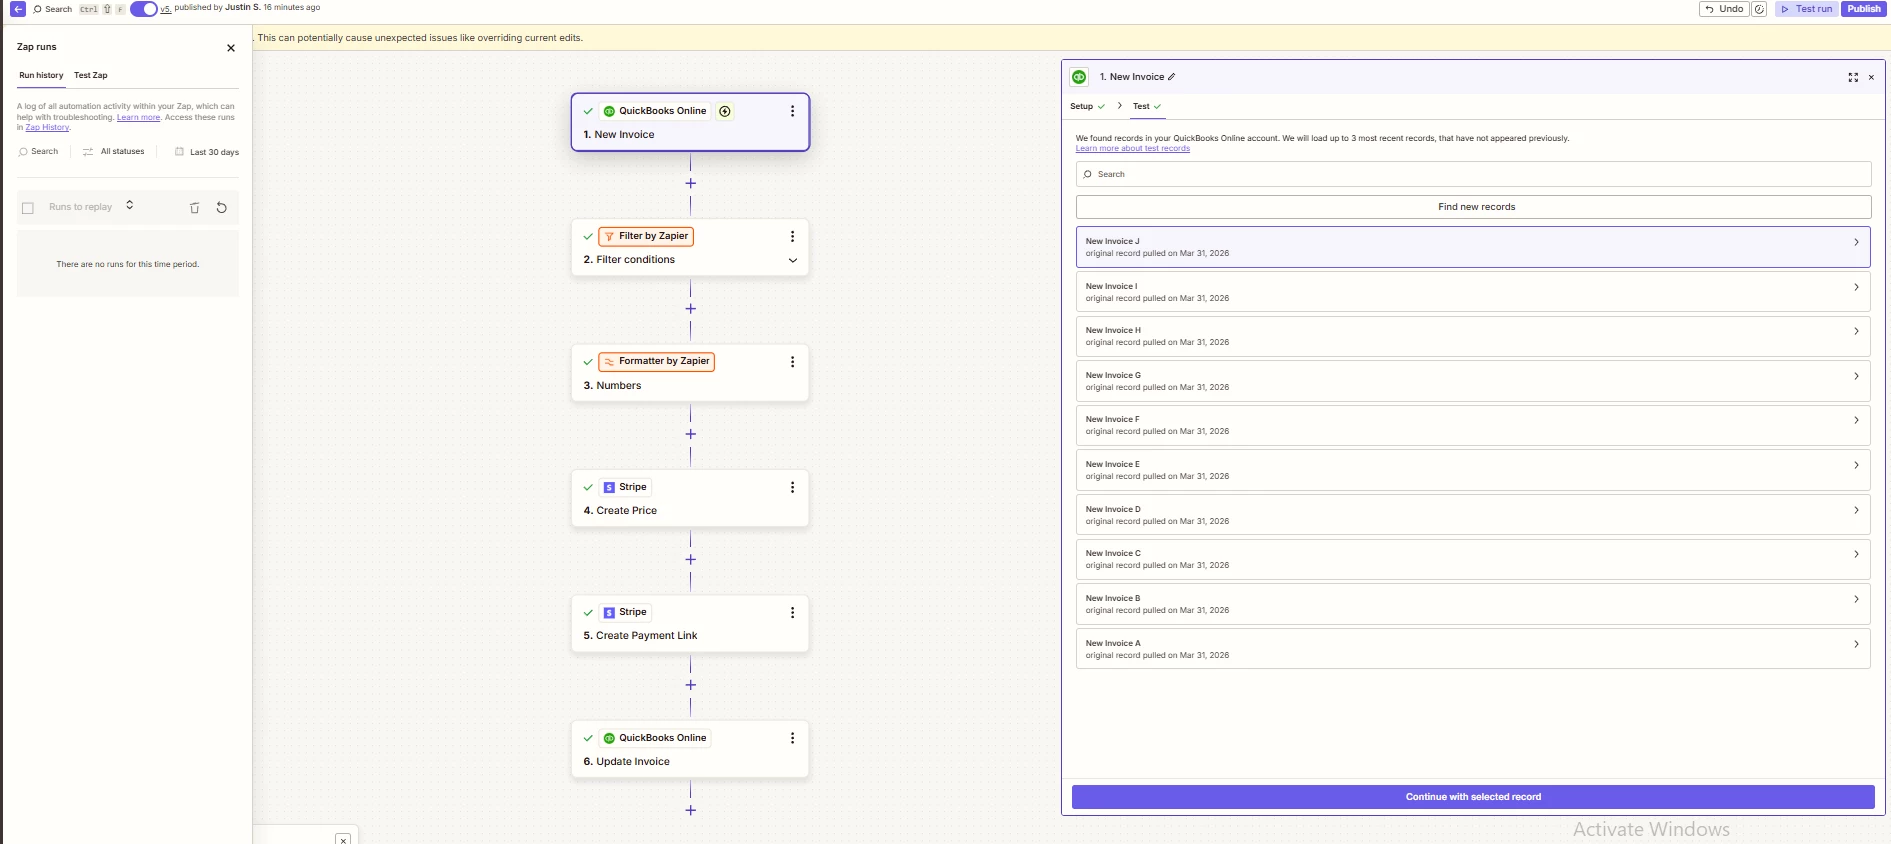This screenshot has width=1891, height=844.
Task: Click Stripe badge on Create Price step
Action: pyautogui.click(x=625, y=487)
